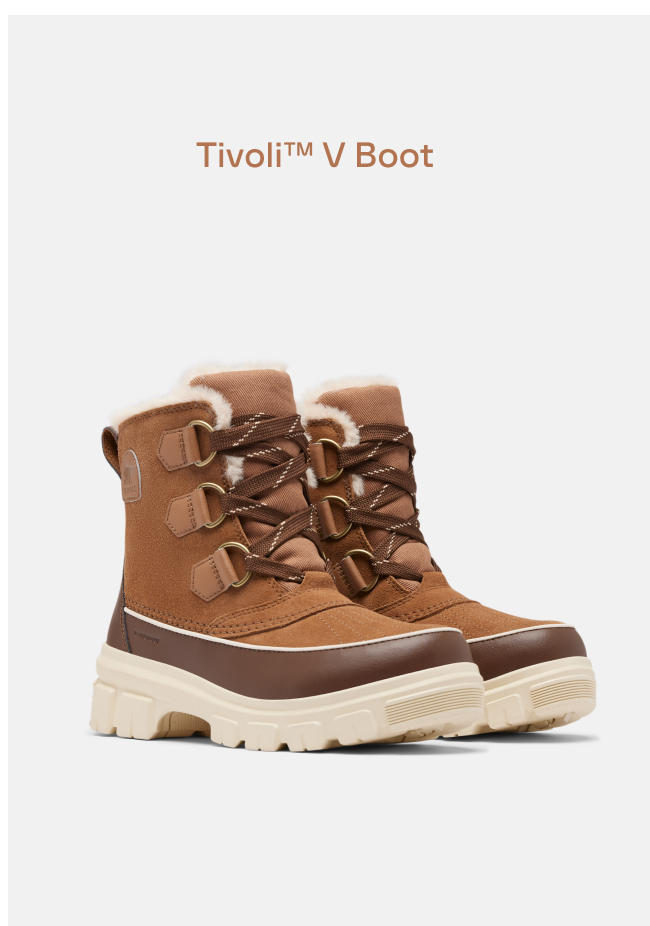This screenshot has width=650, height=926.
Task: Click the ribbed toe bumper of the right boot sole
Action: tap(563, 692)
